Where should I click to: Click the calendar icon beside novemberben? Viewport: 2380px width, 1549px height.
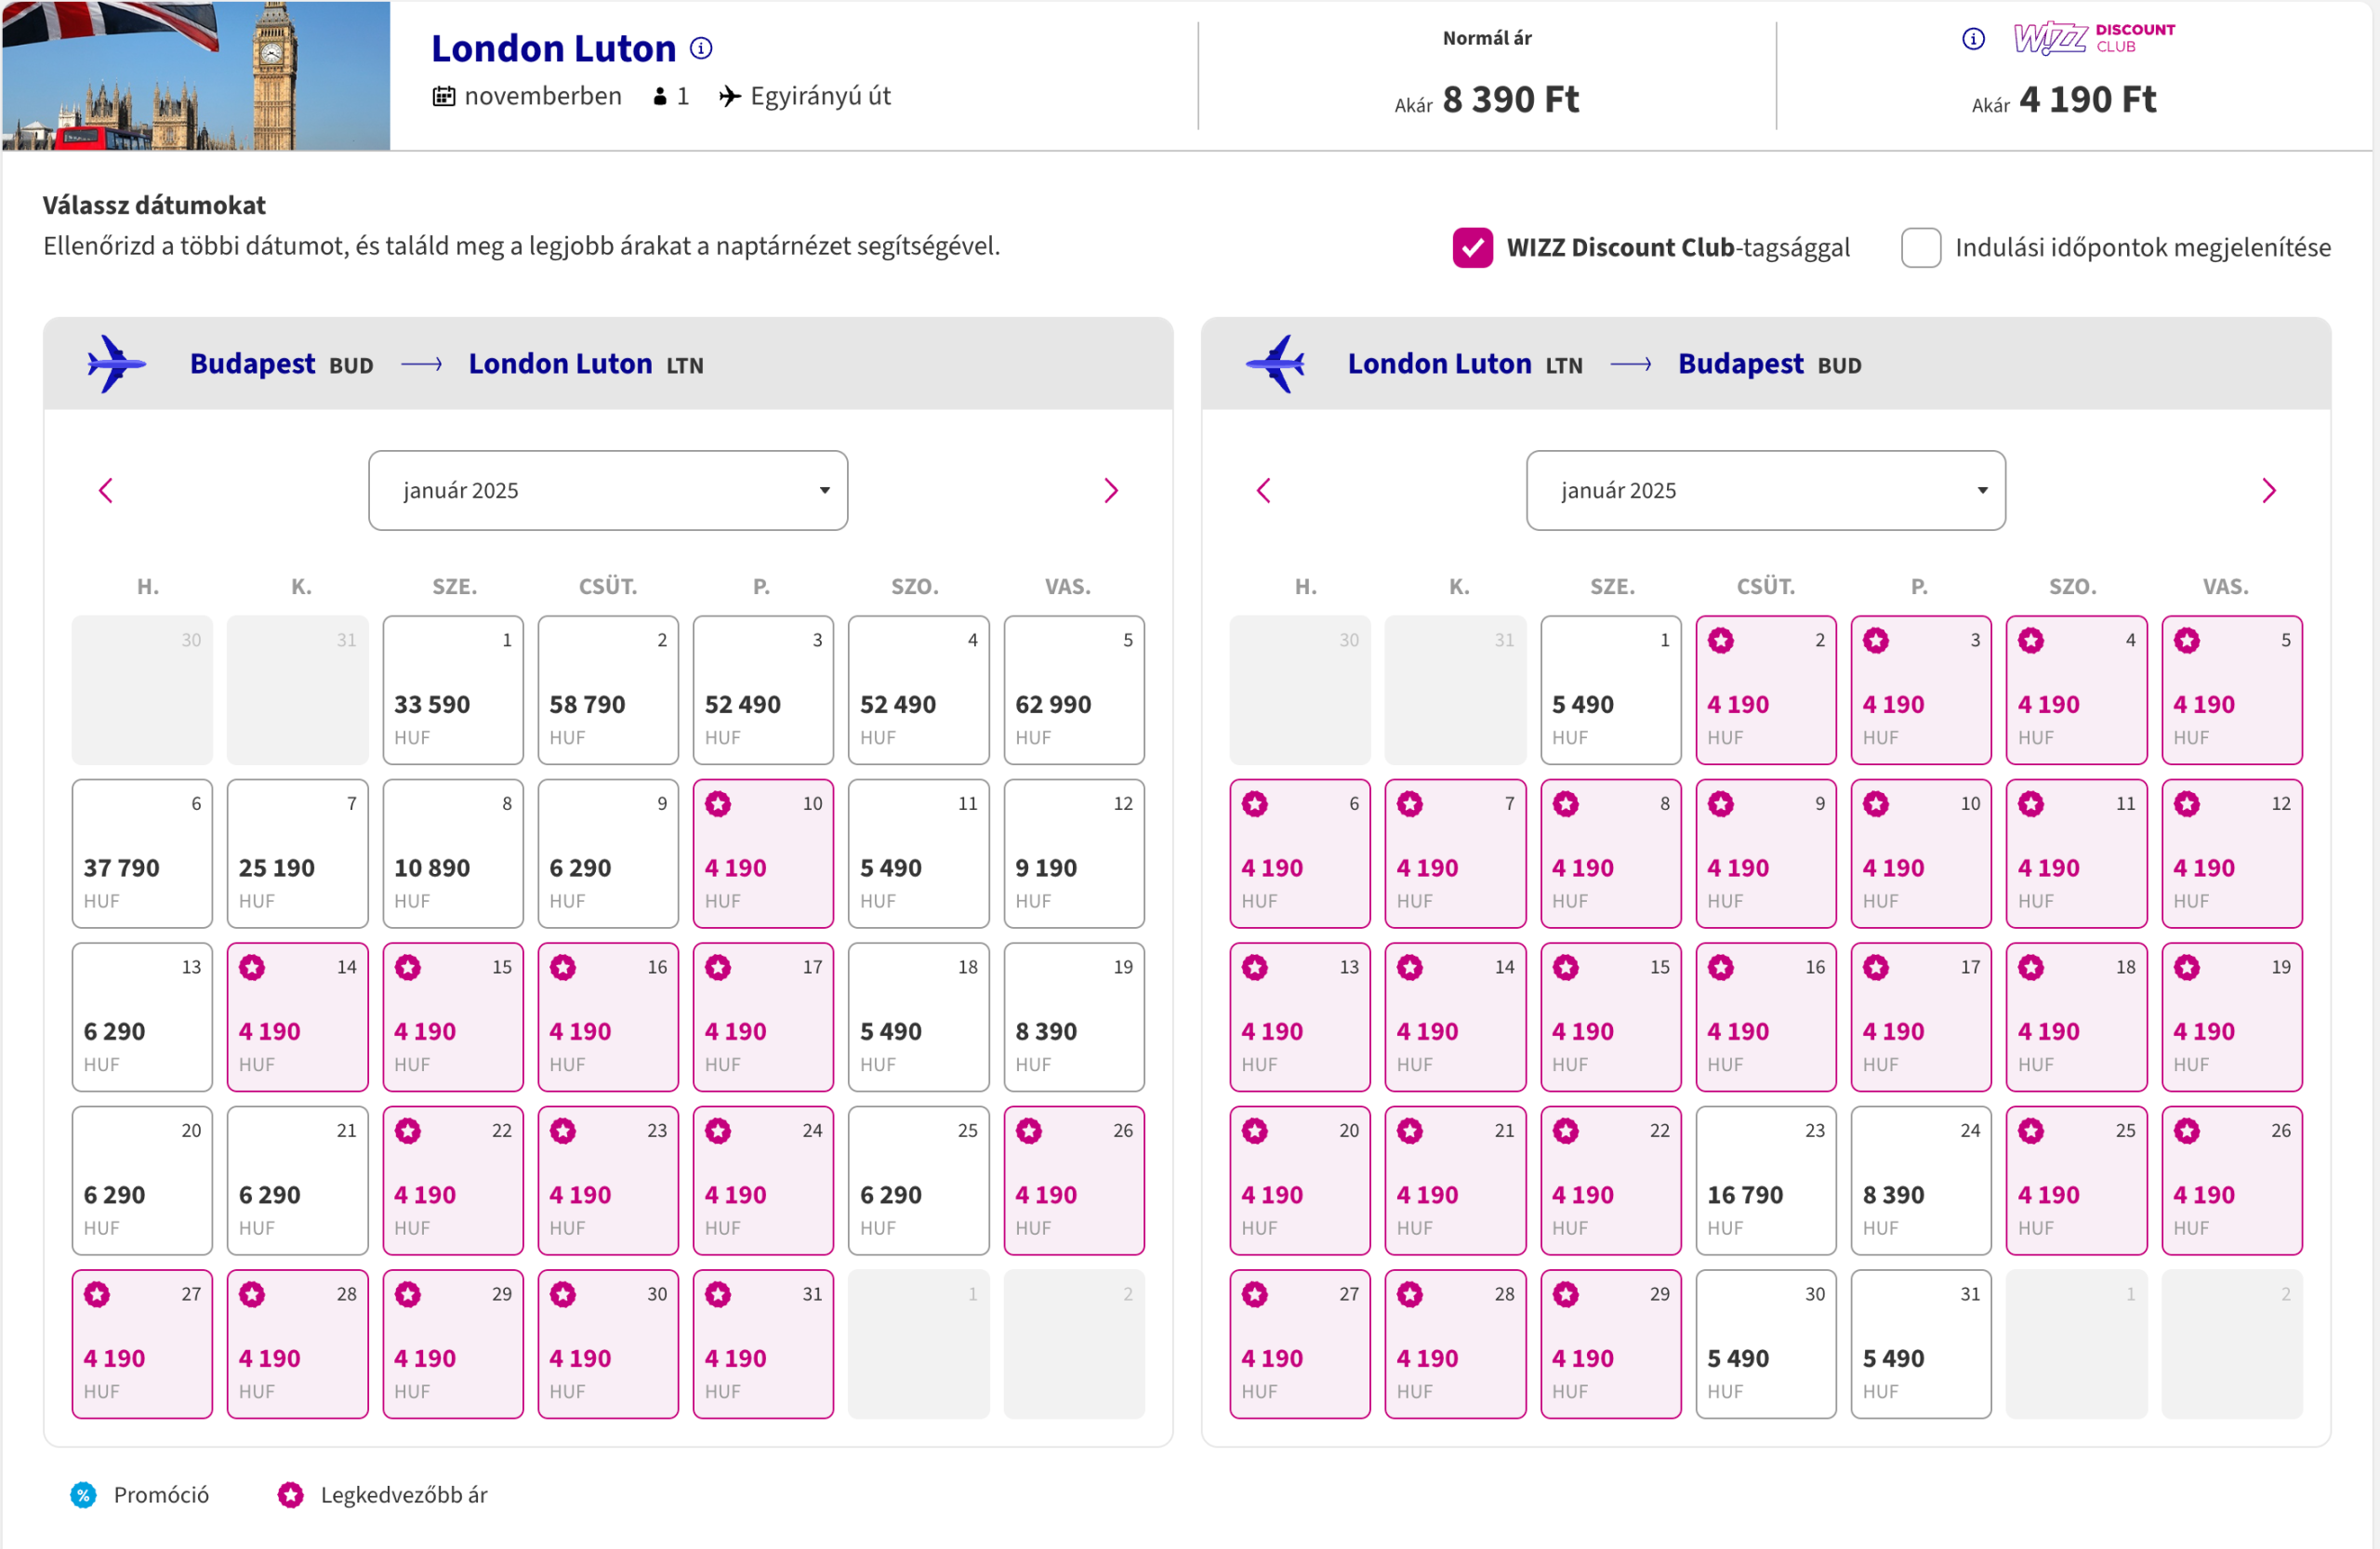point(444,96)
